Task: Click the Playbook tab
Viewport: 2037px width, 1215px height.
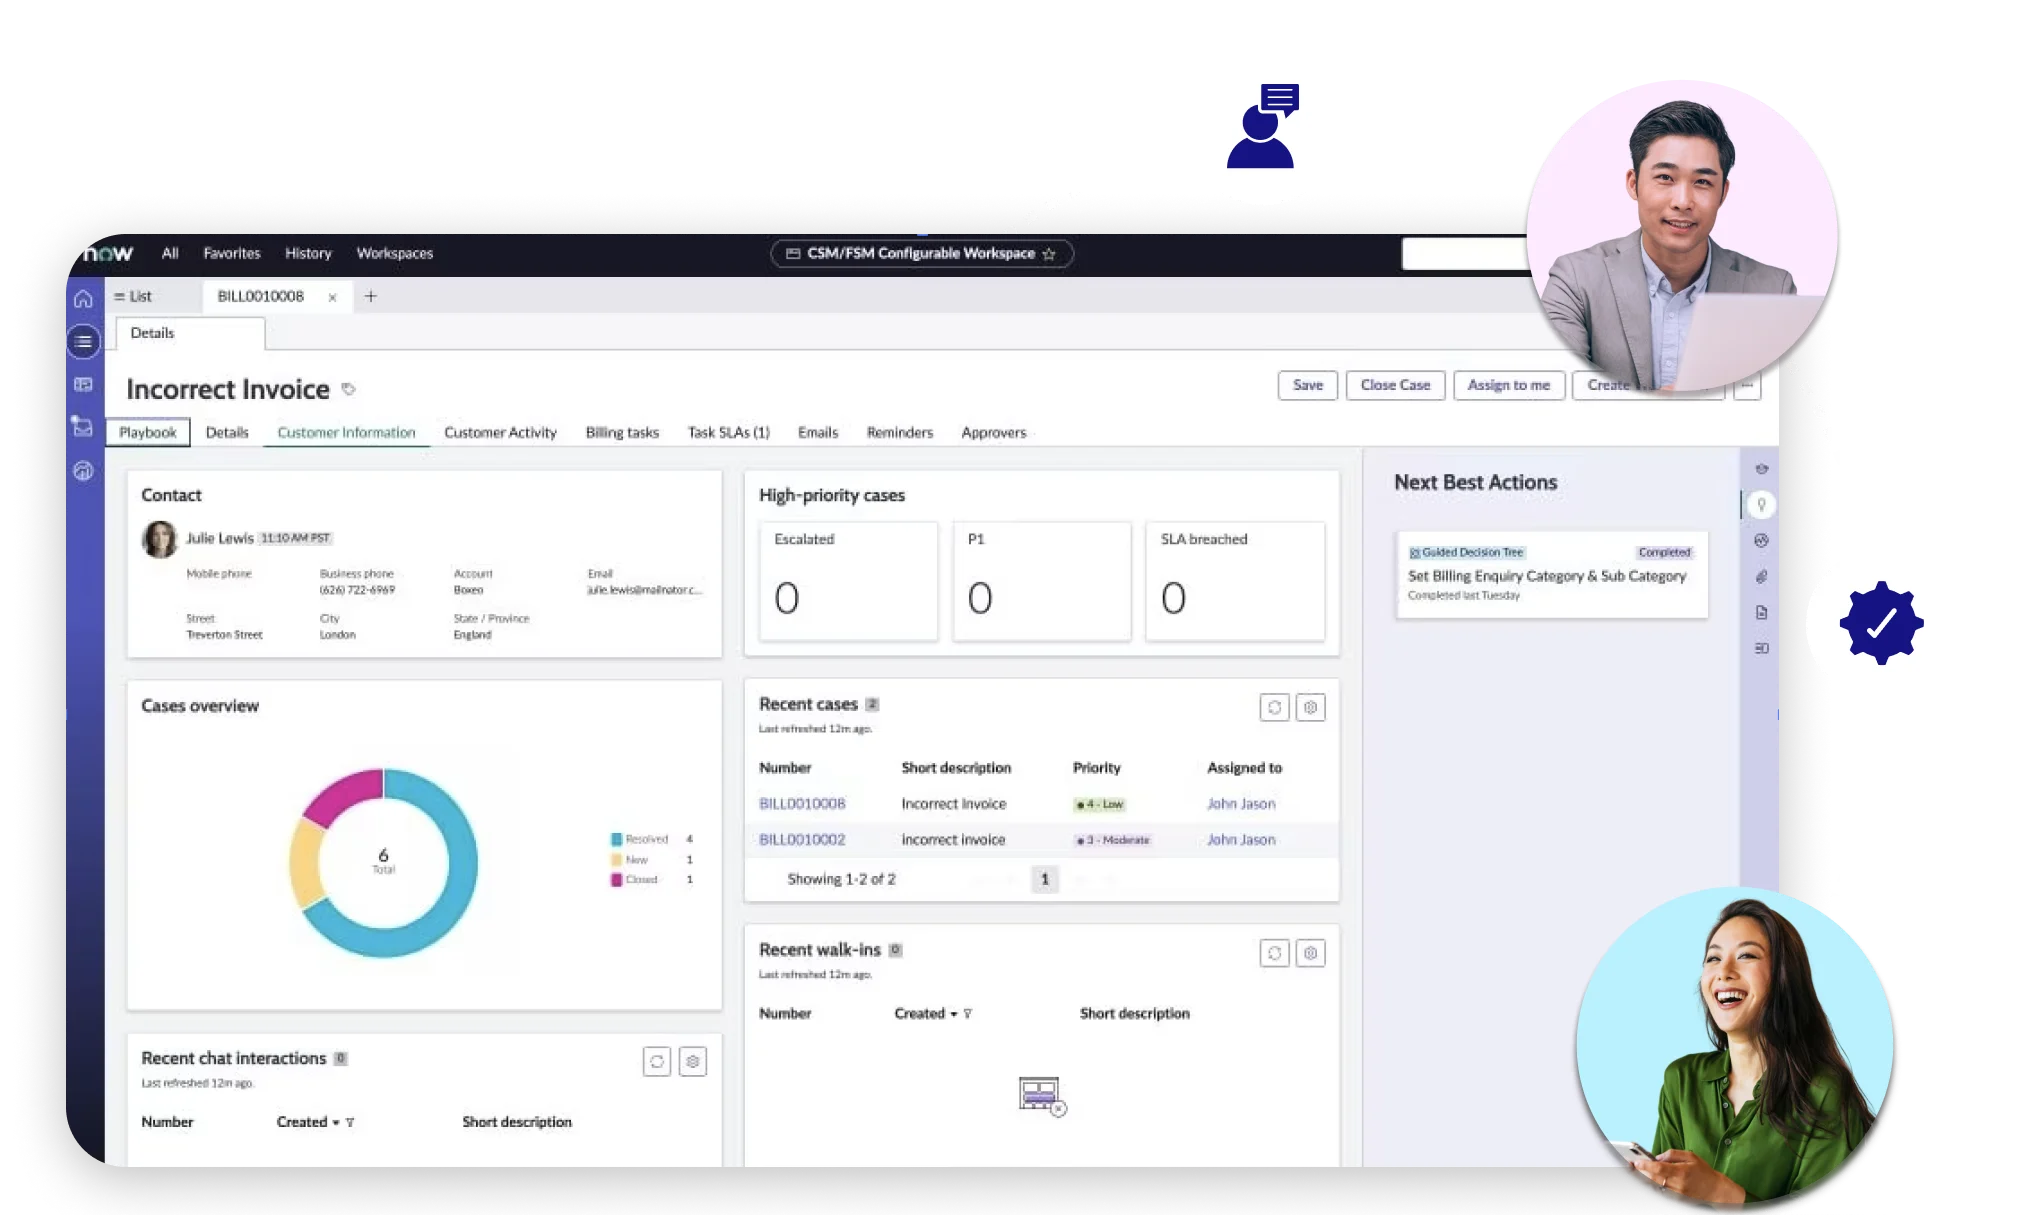Action: coord(147,431)
